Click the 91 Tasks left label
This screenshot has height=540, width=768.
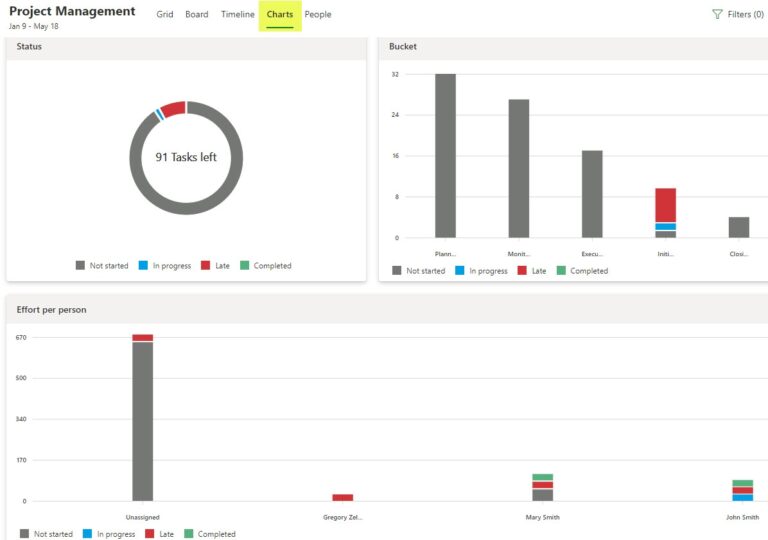[186, 157]
